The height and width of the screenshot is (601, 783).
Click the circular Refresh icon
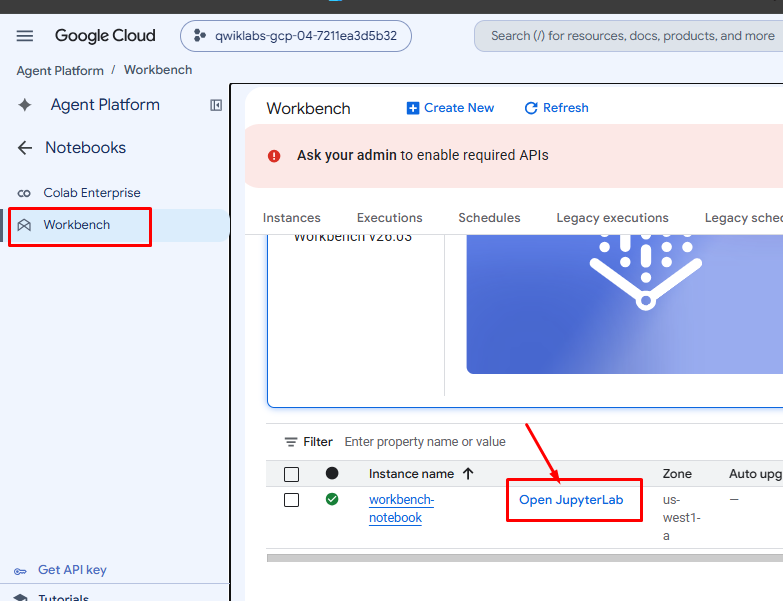coord(531,108)
